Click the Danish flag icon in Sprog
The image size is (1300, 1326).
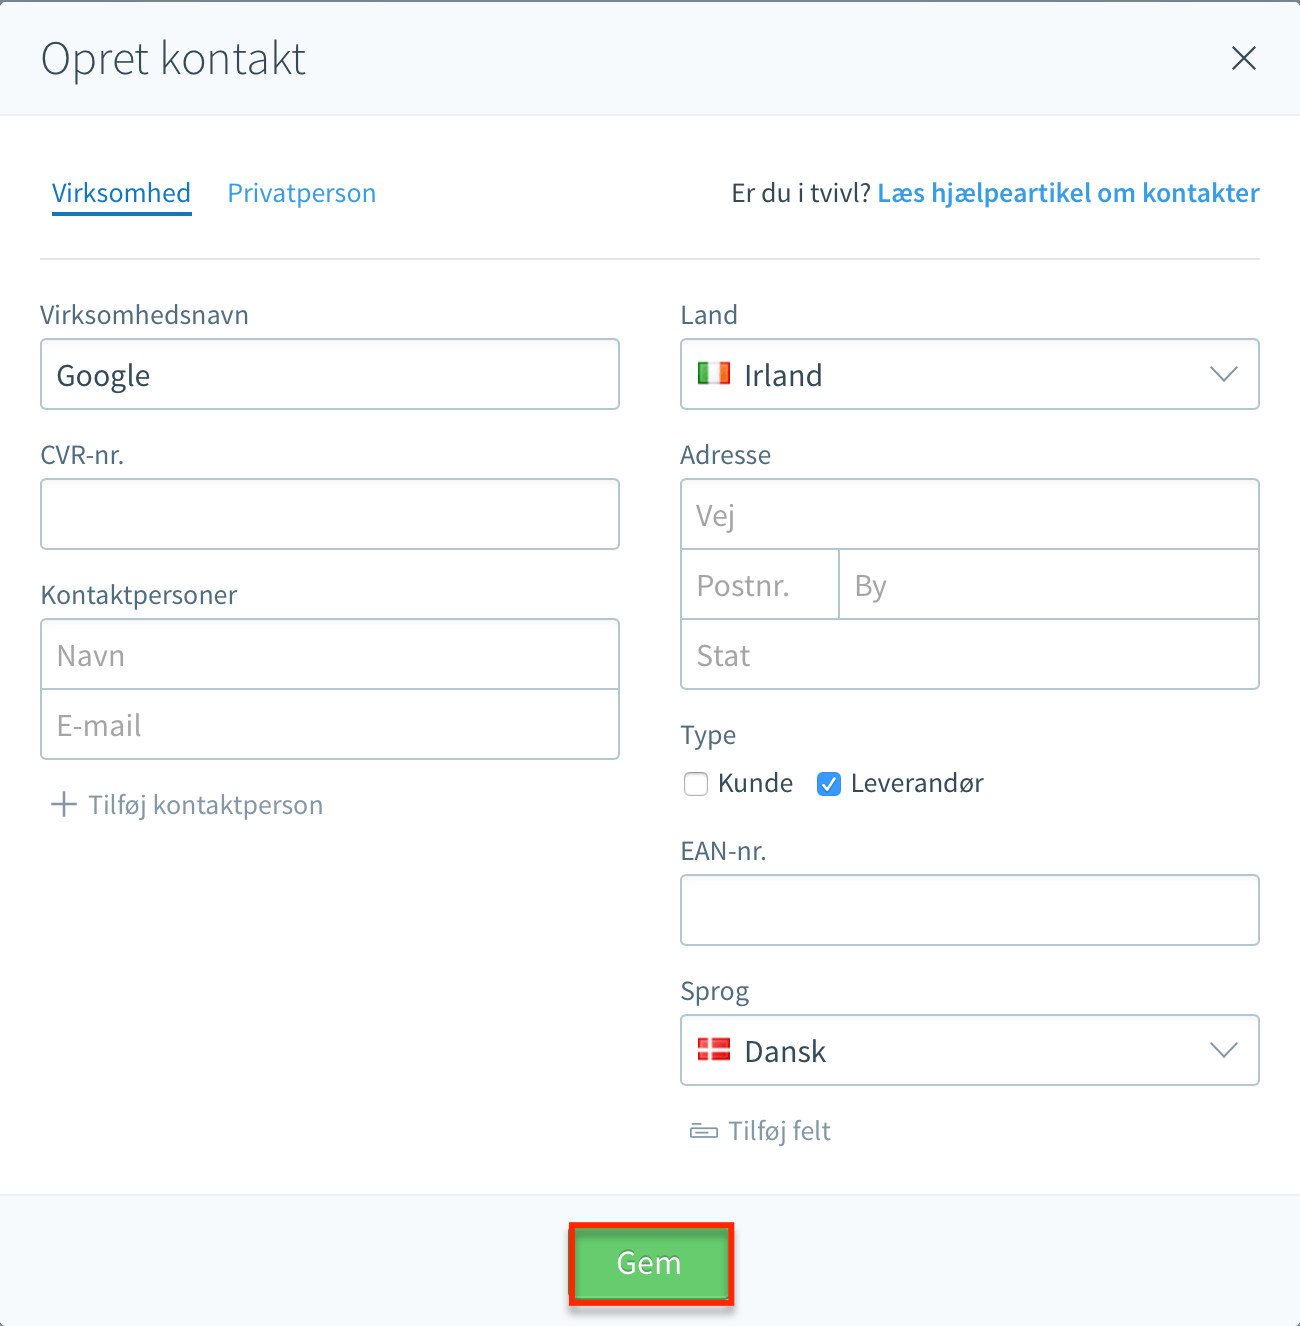pos(714,1049)
